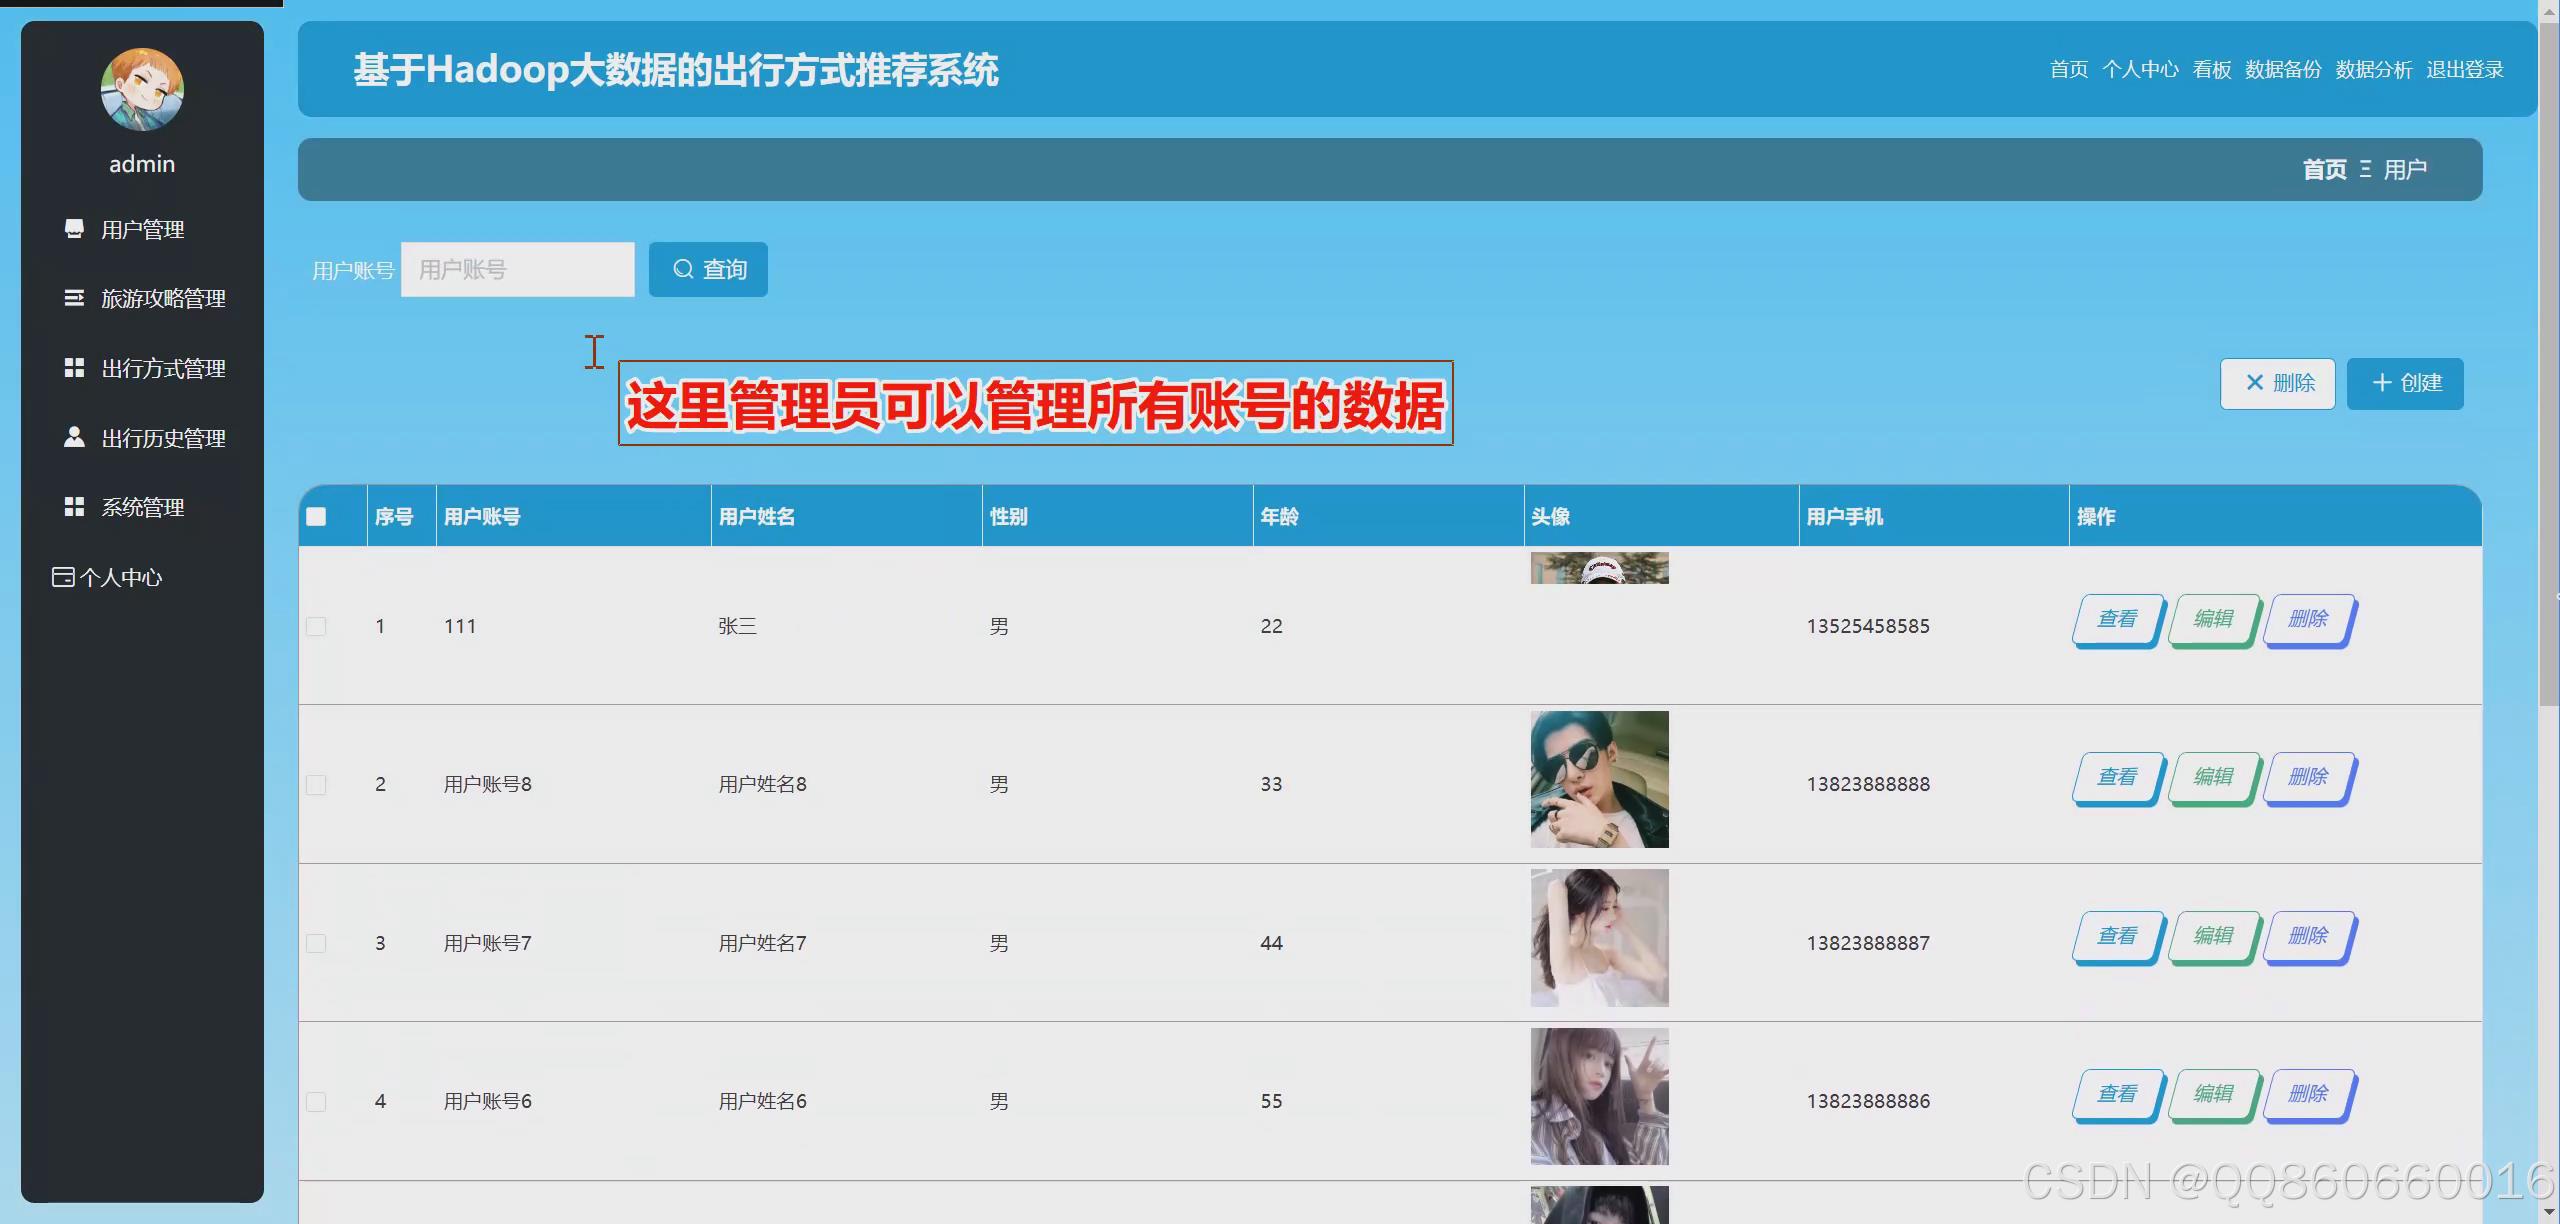Click the 创建 button

point(2405,383)
